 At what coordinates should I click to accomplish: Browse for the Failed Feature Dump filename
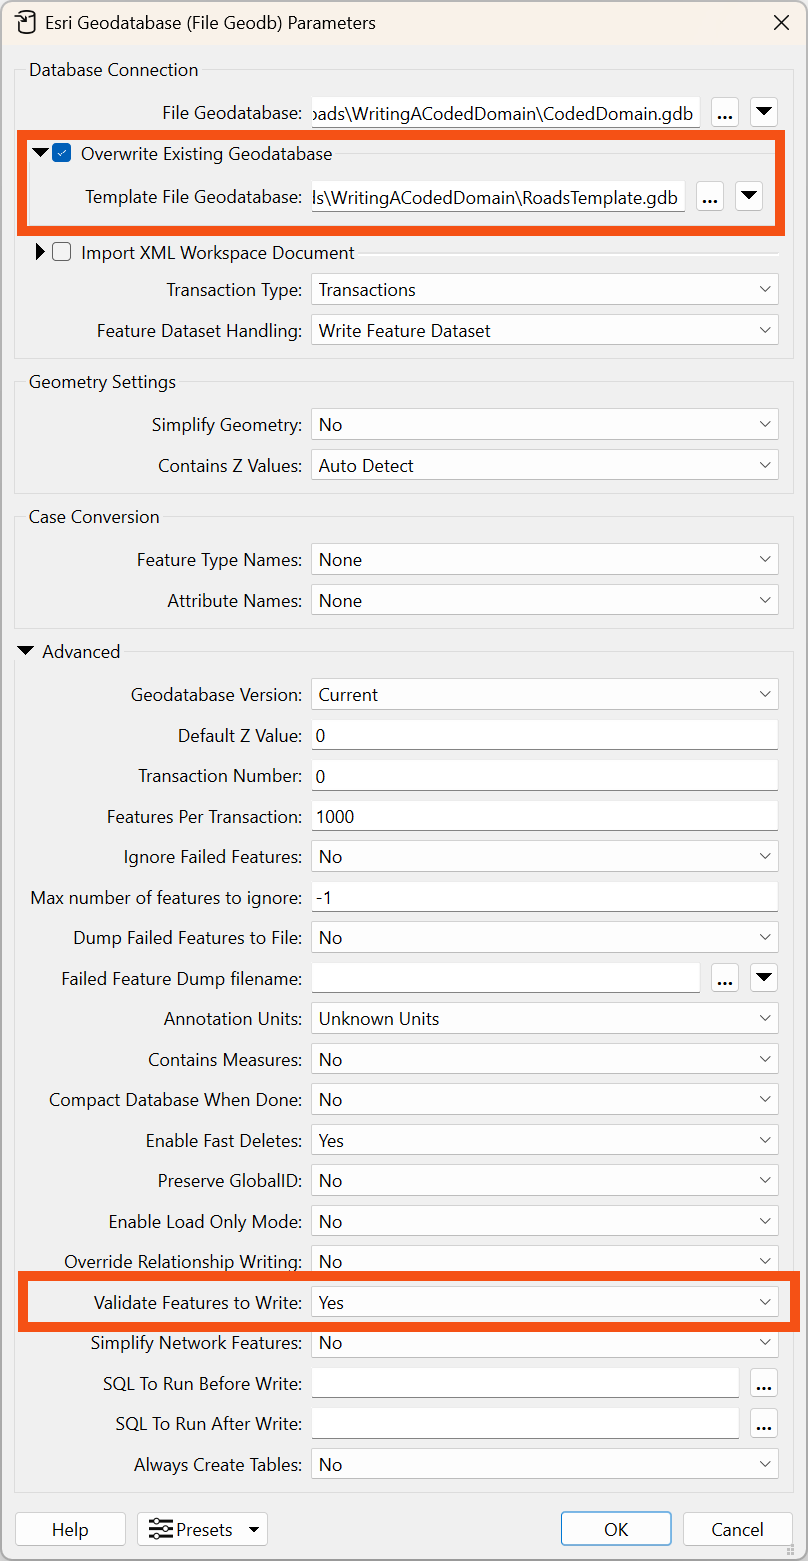pos(724,977)
